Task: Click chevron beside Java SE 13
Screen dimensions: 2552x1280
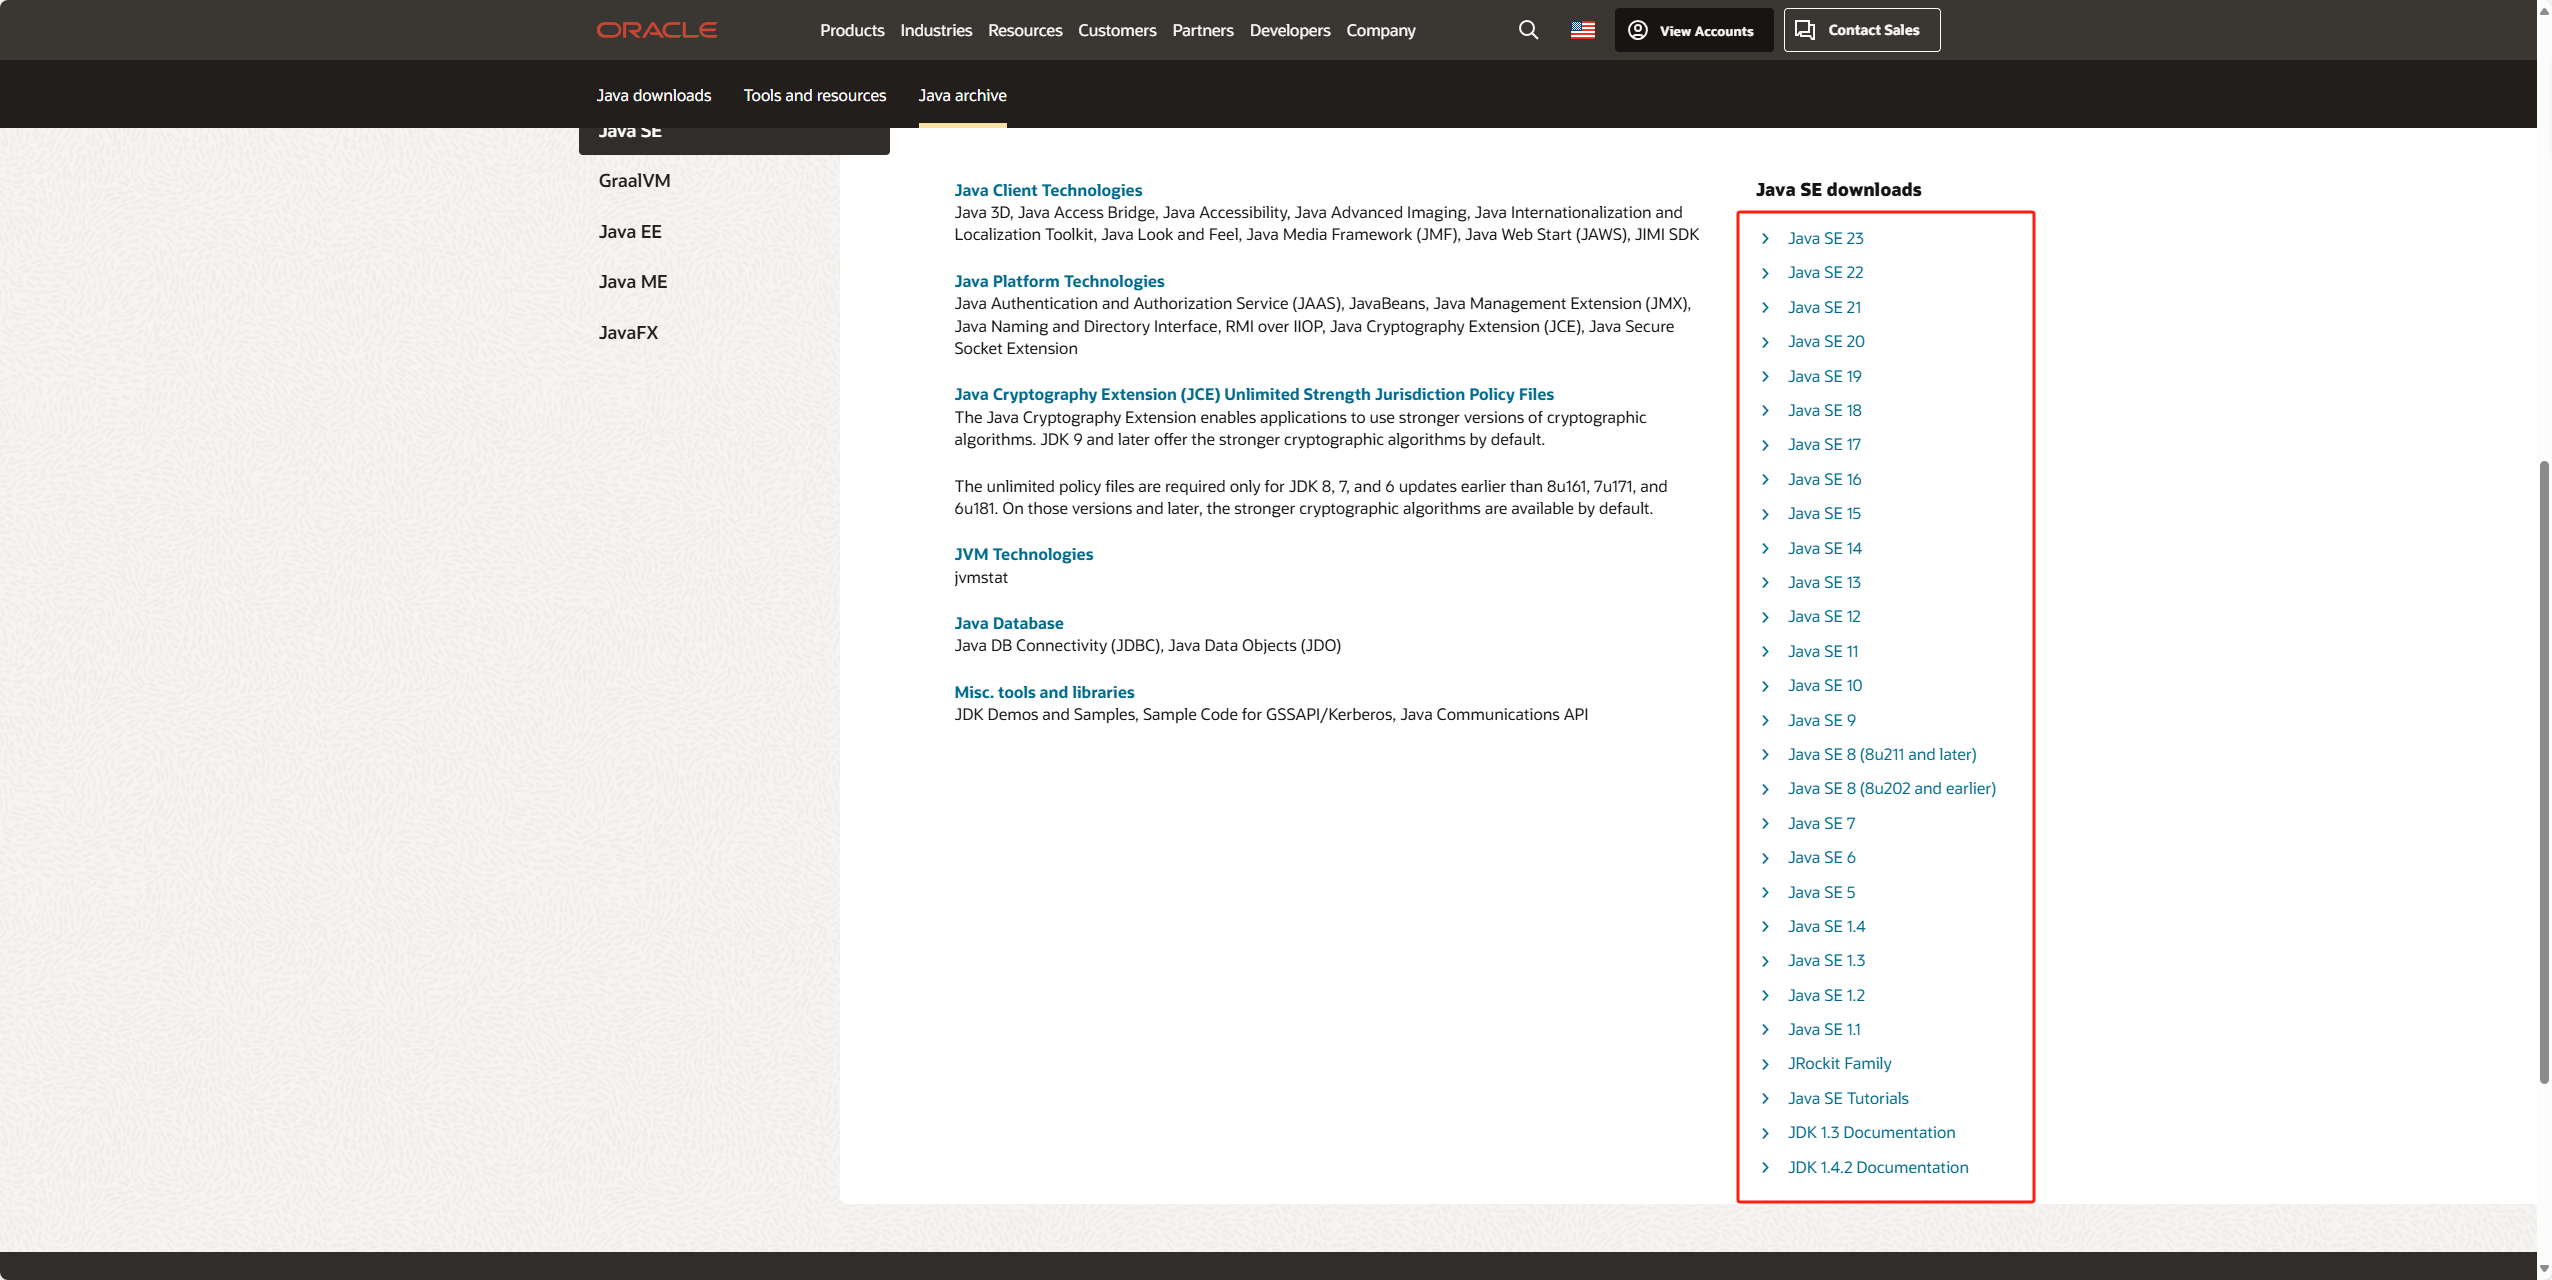Action: [1766, 583]
